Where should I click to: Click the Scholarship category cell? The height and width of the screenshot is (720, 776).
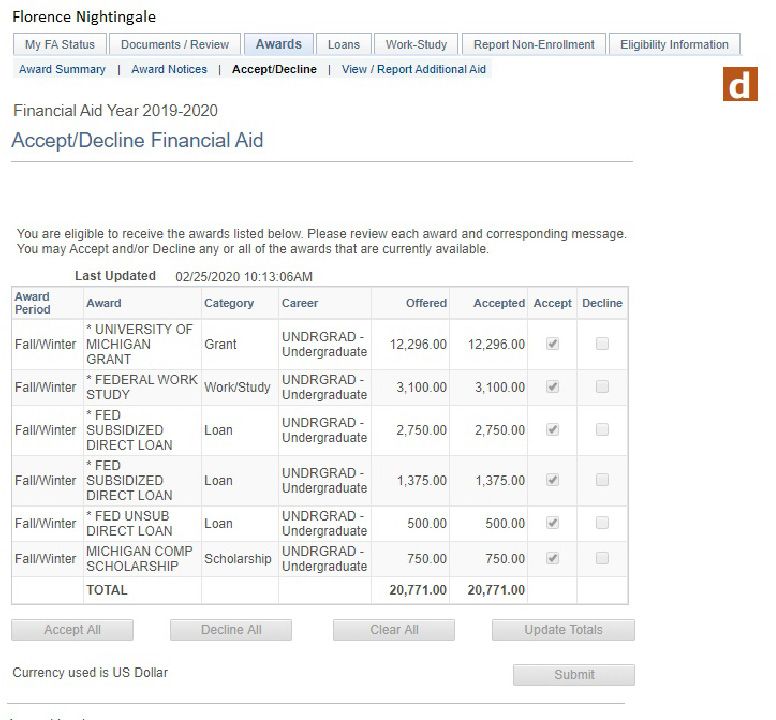(x=238, y=559)
